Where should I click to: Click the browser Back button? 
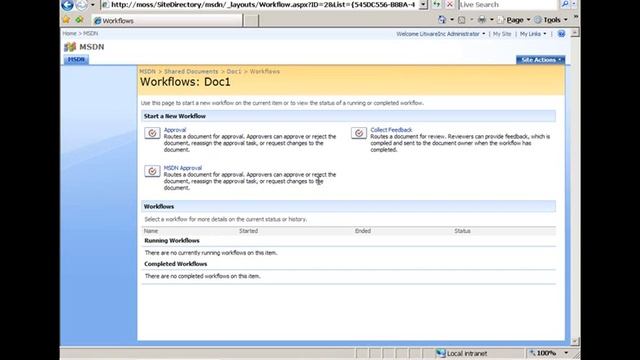pos(67,5)
